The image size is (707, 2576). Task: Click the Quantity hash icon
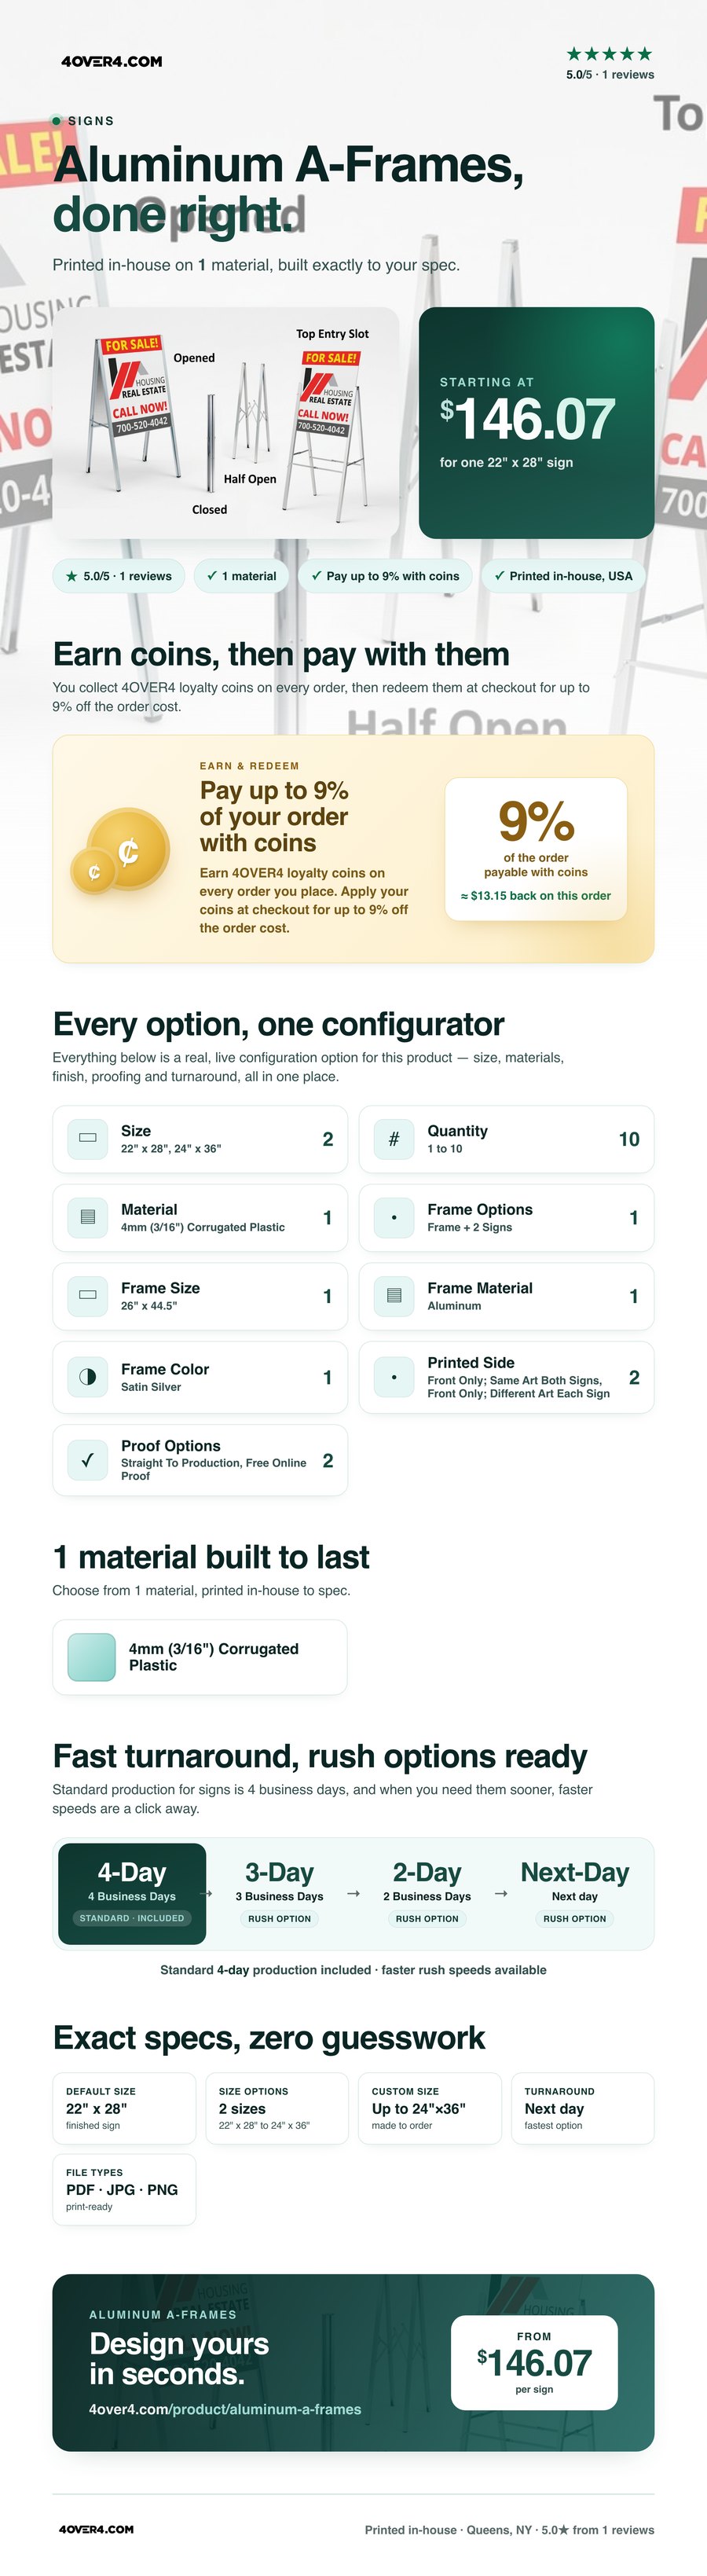[x=394, y=1139]
